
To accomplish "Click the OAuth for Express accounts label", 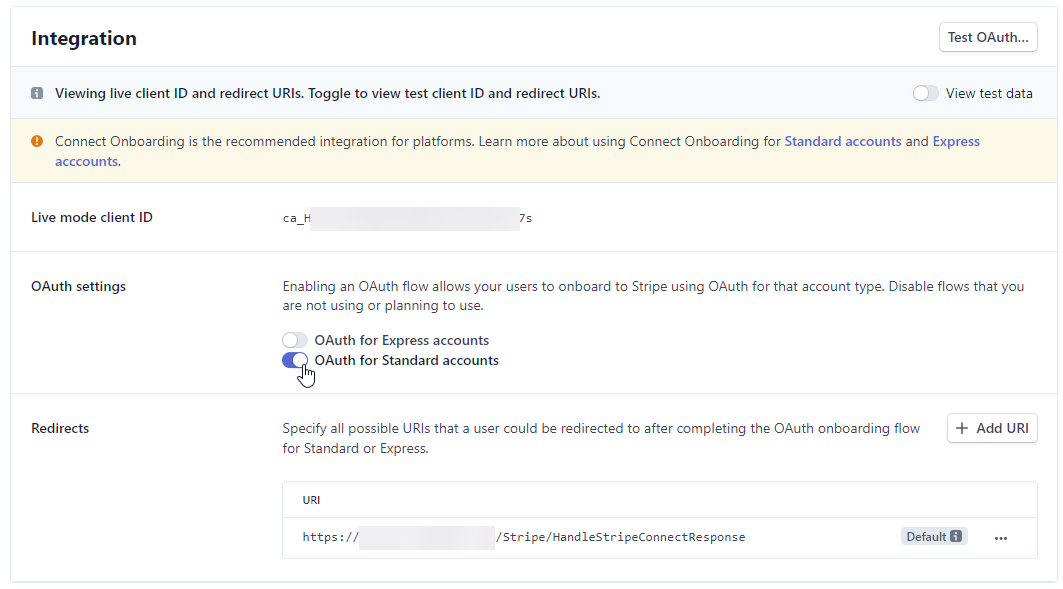I will coord(401,340).
